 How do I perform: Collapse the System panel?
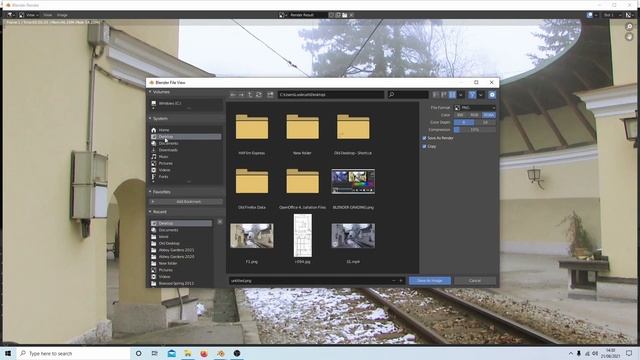point(150,118)
